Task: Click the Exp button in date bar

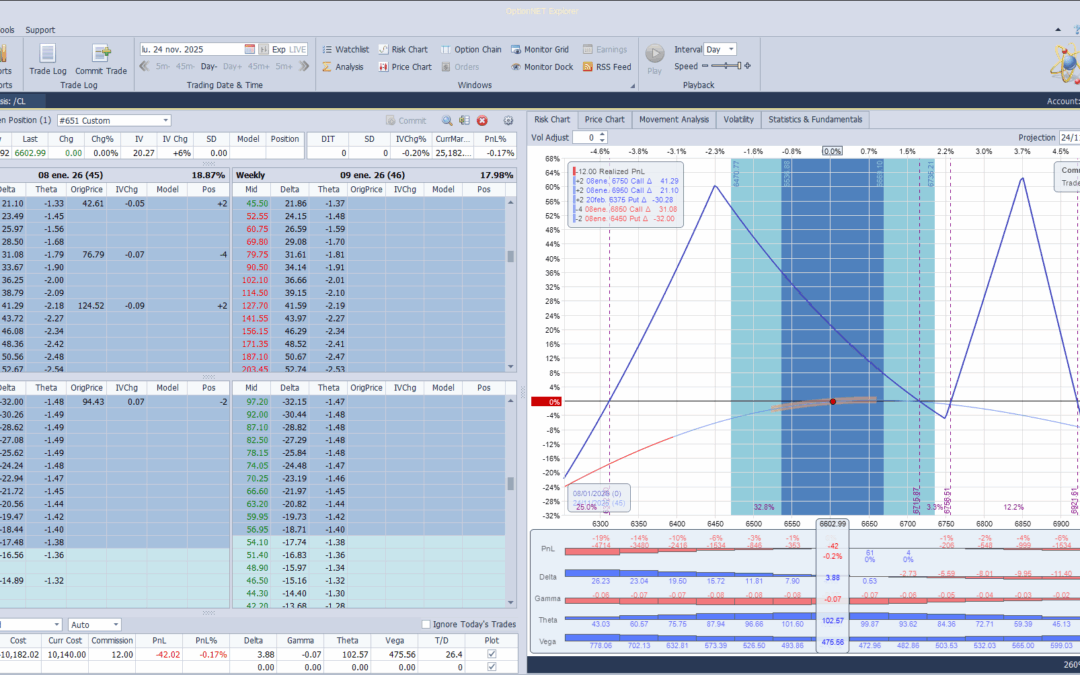Action: pos(278,50)
